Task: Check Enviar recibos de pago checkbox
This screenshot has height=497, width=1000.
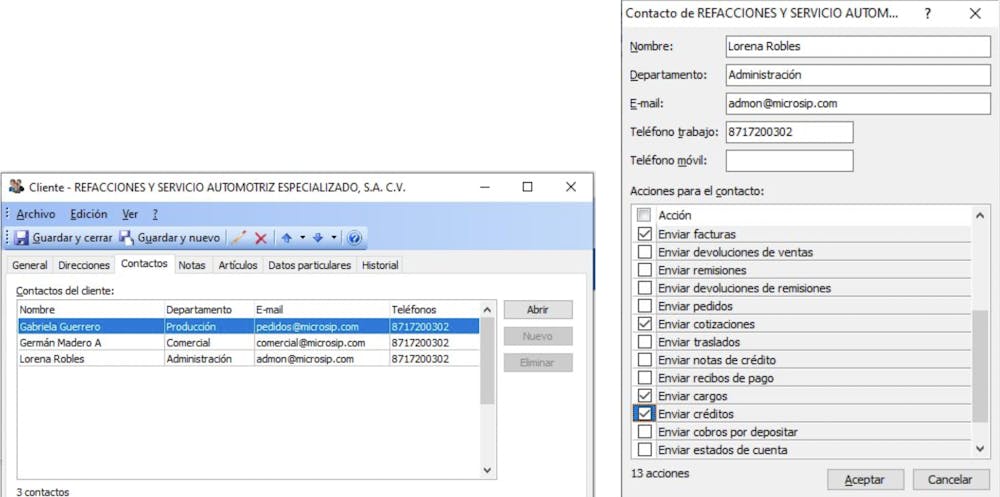Action: point(644,378)
